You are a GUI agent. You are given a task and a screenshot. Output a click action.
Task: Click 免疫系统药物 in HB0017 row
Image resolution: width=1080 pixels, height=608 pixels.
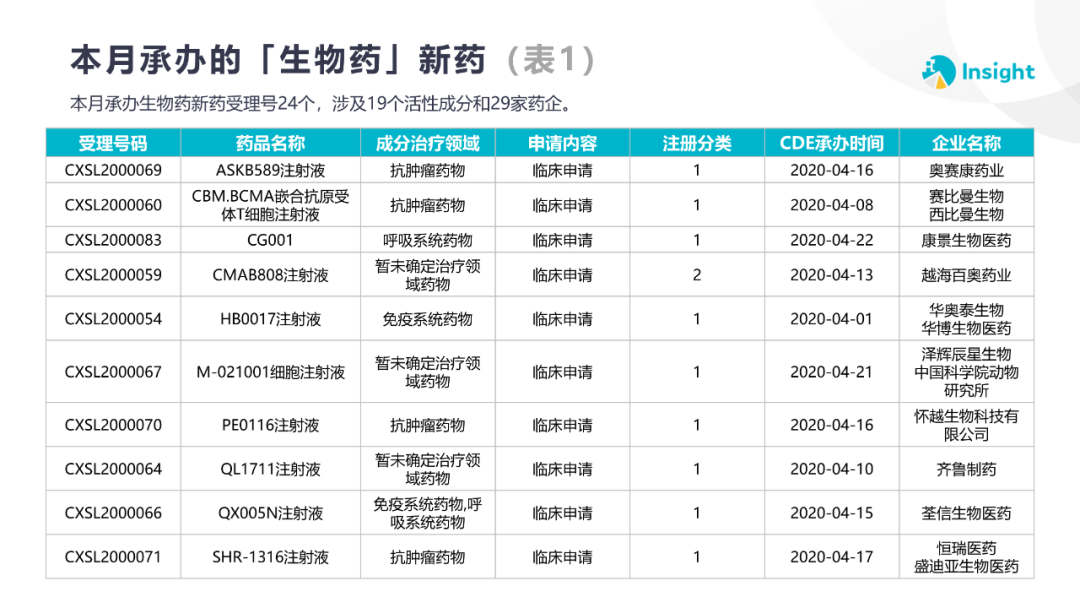tap(428, 319)
